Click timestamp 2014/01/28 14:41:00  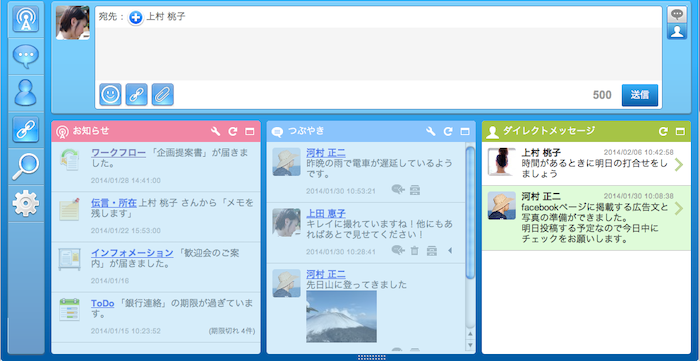pos(126,181)
